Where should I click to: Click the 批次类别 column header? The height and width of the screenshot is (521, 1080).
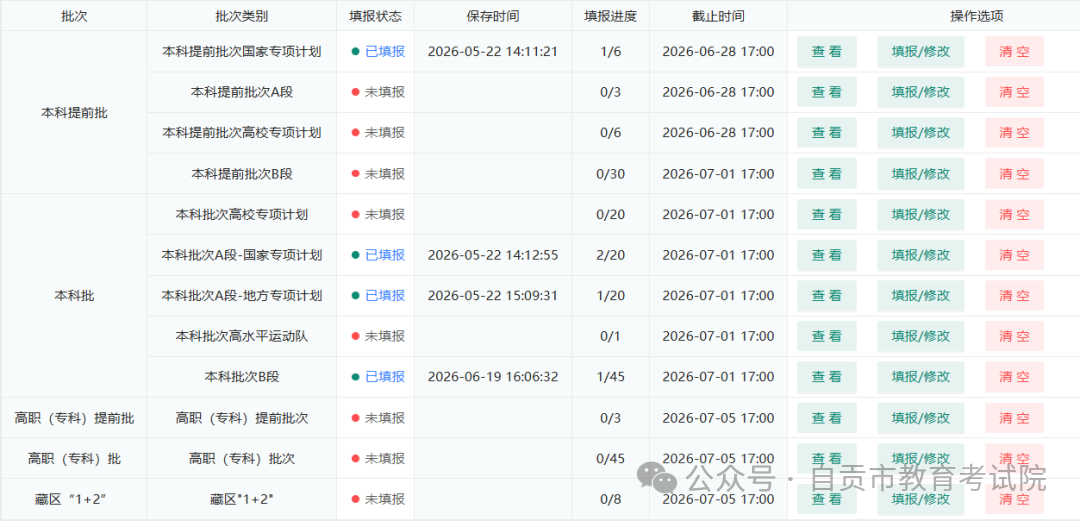tap(242, 16)
